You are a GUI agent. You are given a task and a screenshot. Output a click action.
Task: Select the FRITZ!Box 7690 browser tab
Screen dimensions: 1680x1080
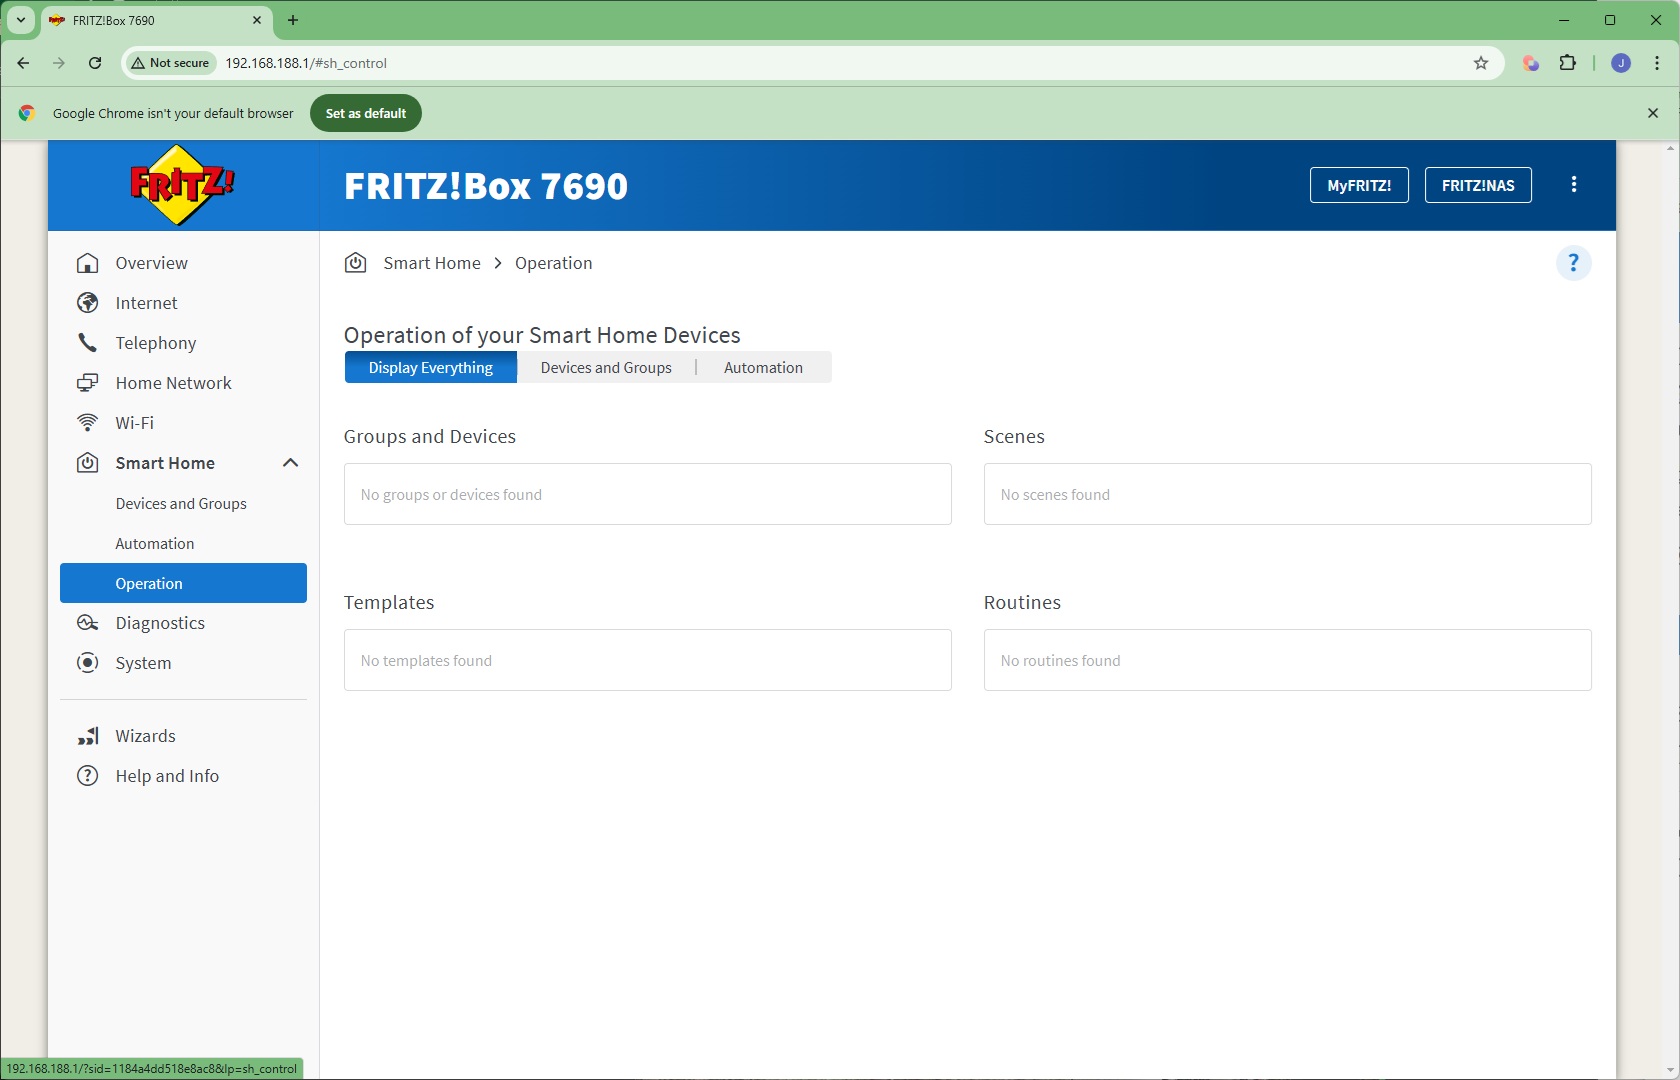(157, 20)
